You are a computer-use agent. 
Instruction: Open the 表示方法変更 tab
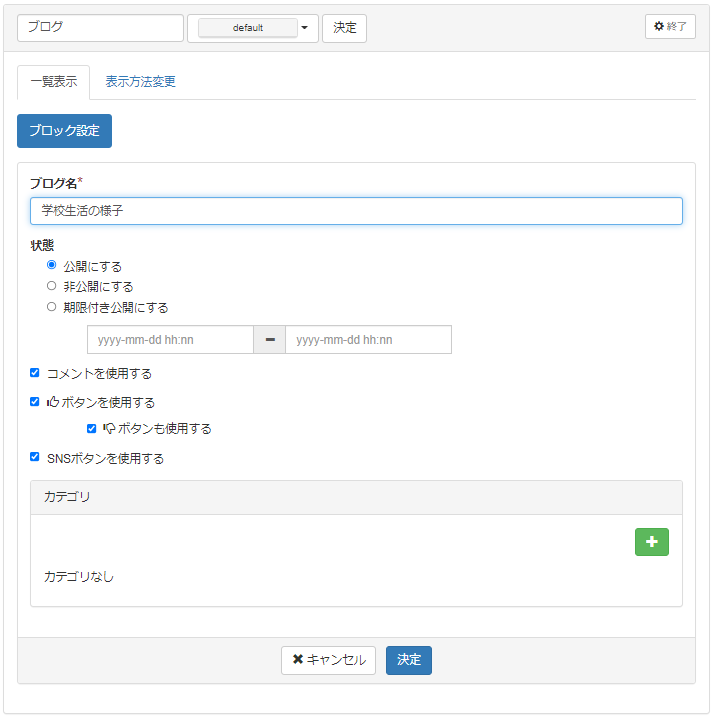click(x=141, y=82)
